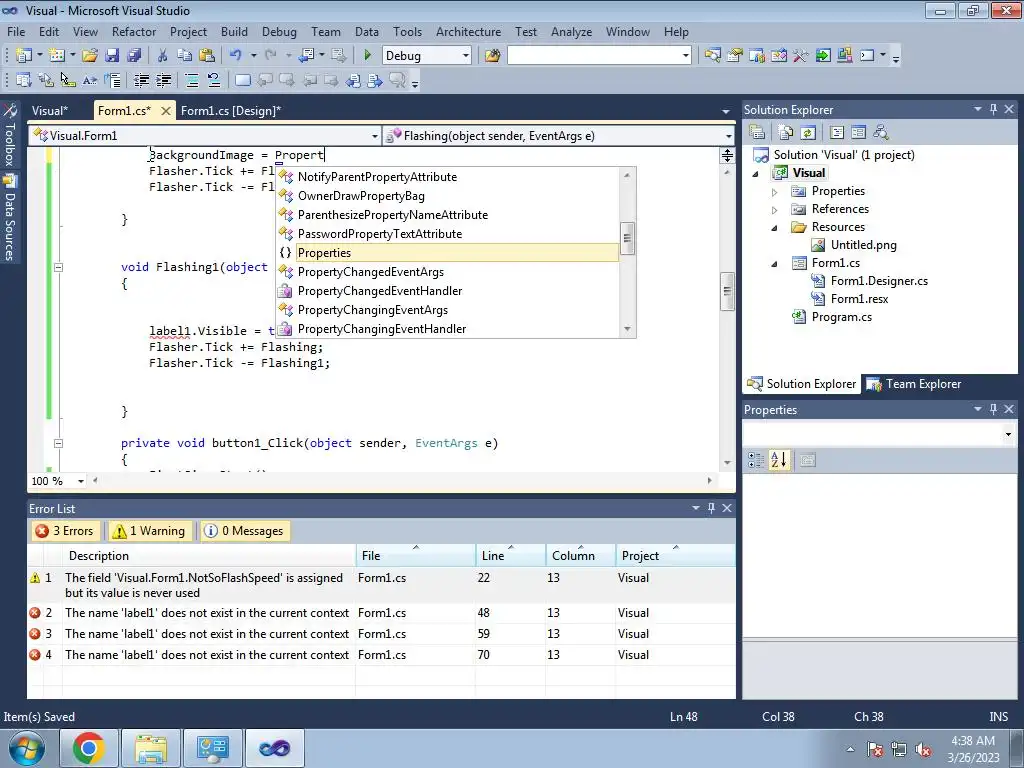The height and width of the screenshot is (768, 1024).
Task: Select Properties in the IntelliSense list
Action: pos(447,253)
